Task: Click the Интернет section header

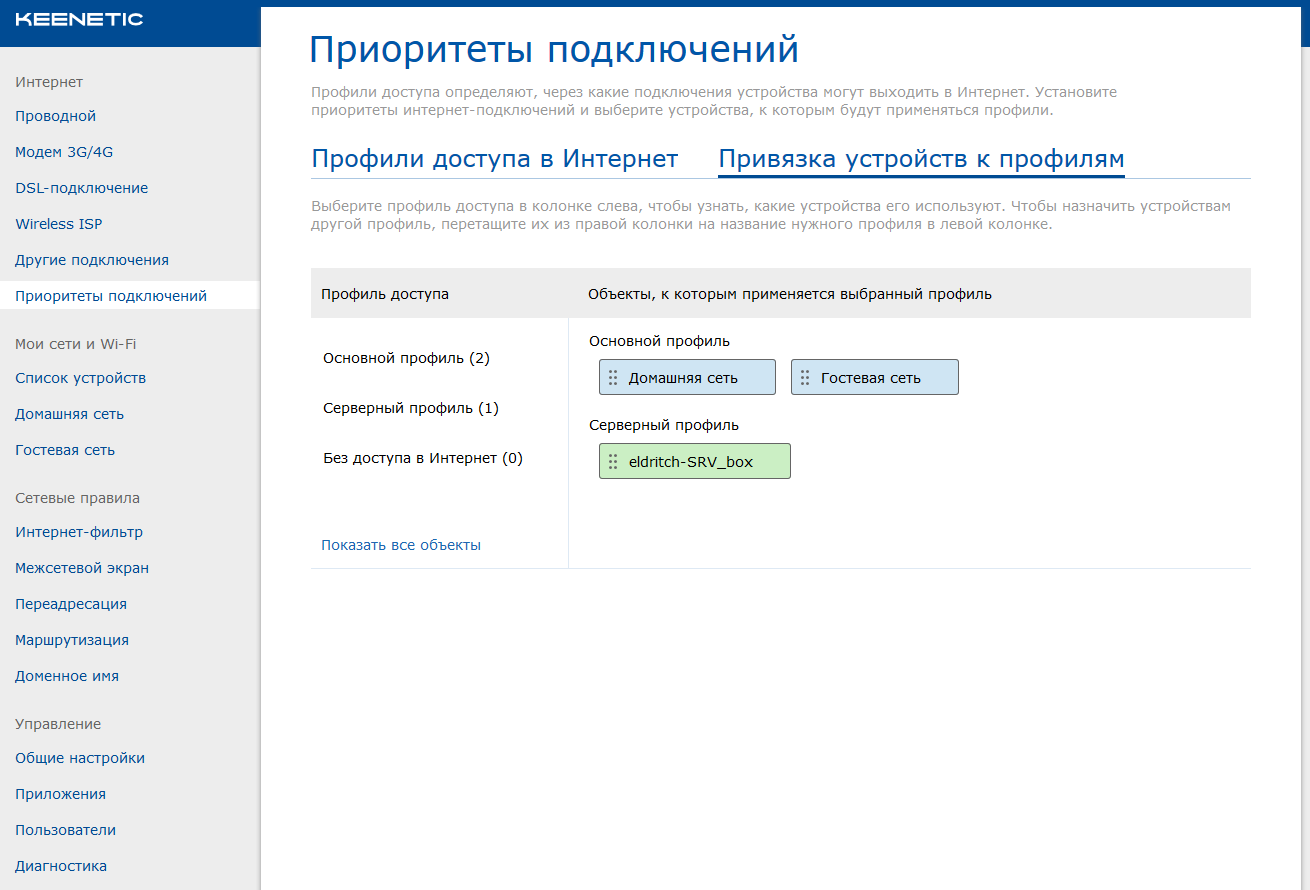Action: tap(49, 82)
